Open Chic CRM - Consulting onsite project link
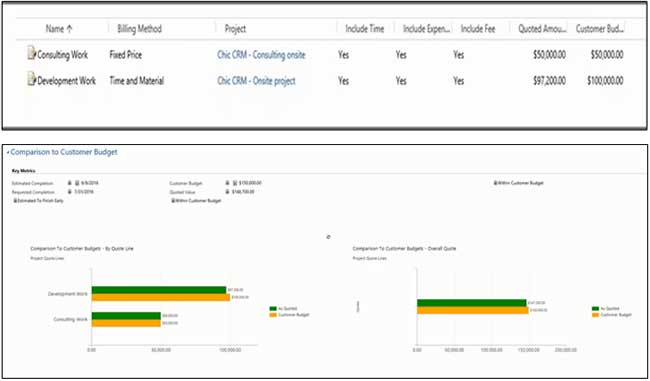Image resolution: width=650 pixels, height=381 pixels. [x=261, y=55]
